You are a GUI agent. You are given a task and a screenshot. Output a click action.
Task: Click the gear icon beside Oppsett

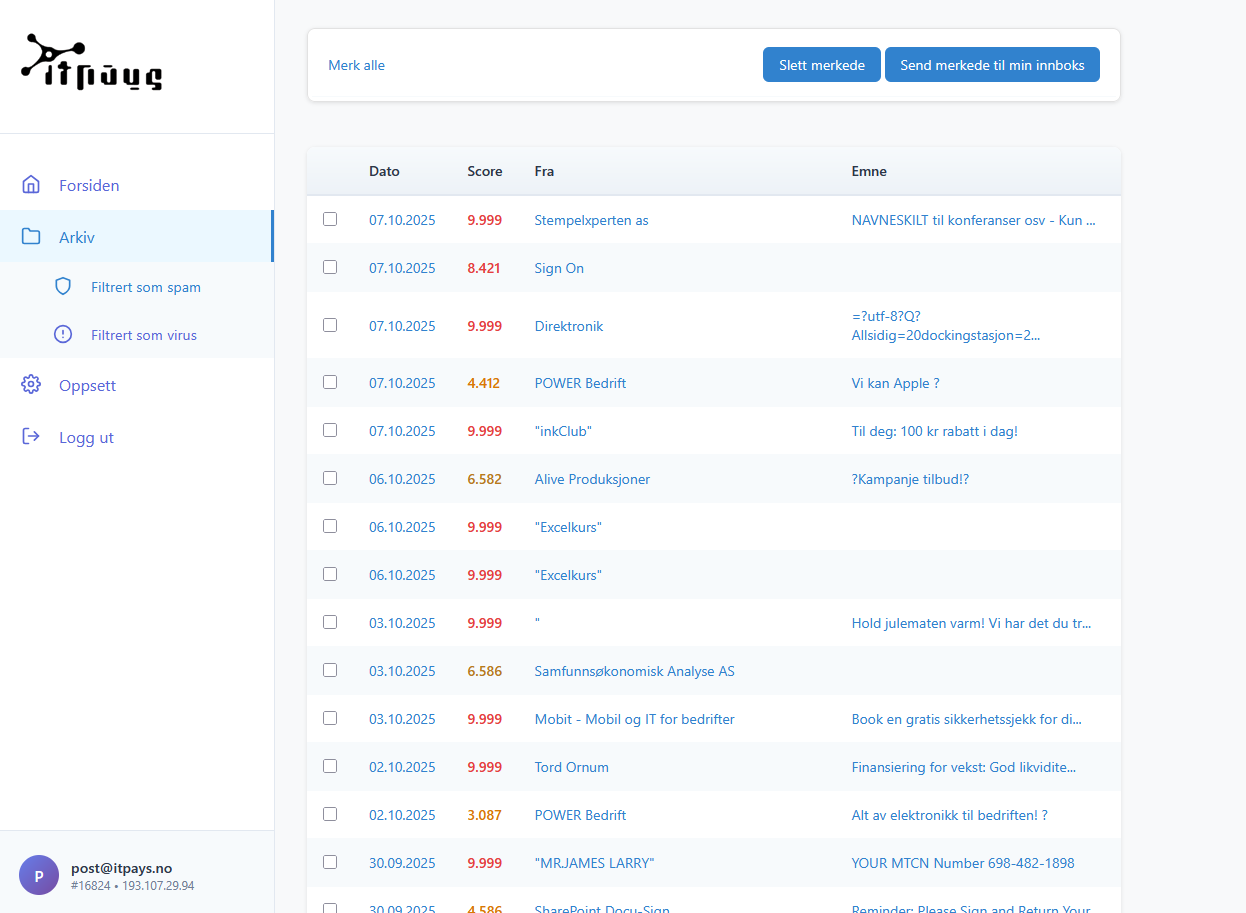(31, 385)
